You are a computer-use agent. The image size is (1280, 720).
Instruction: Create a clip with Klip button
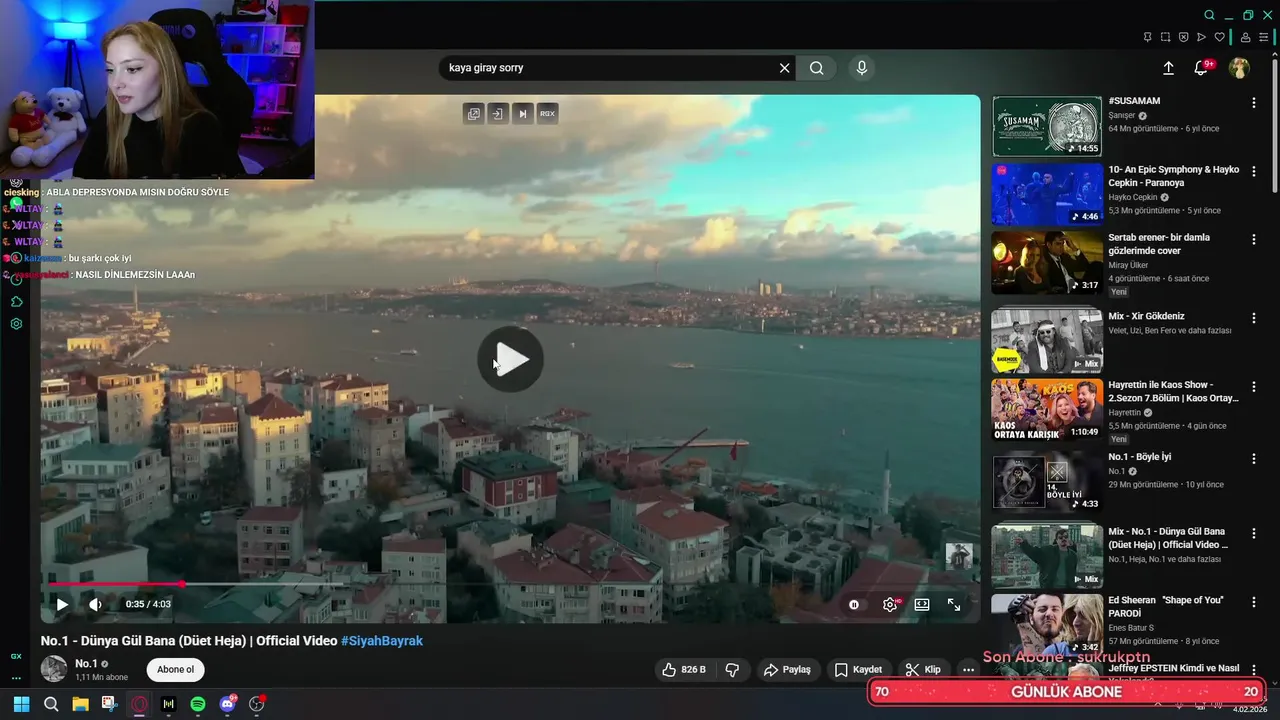(923, 670)
